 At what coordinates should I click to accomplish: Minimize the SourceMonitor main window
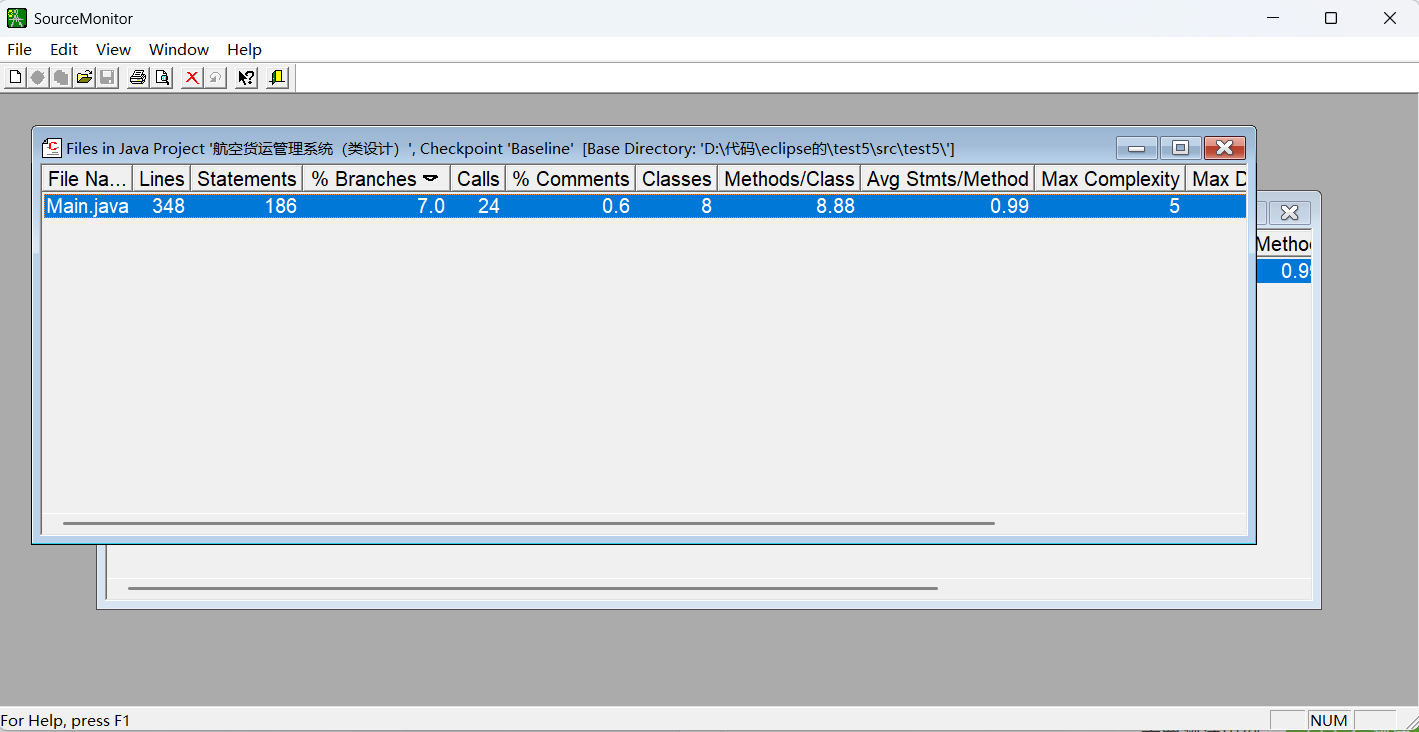[x=1273, y=18]
